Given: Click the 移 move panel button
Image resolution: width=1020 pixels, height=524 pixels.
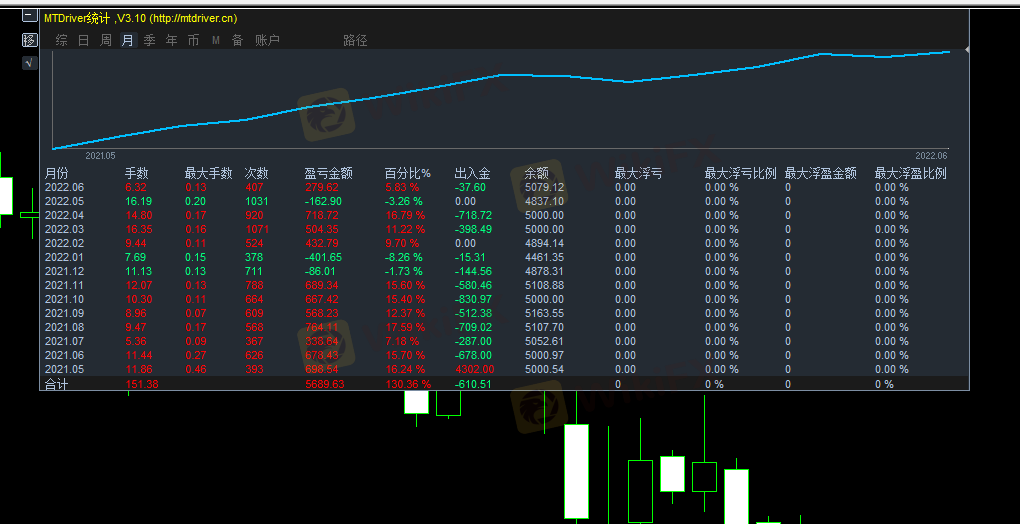Looking at the screenshot, I should click(x=29, y=40).
